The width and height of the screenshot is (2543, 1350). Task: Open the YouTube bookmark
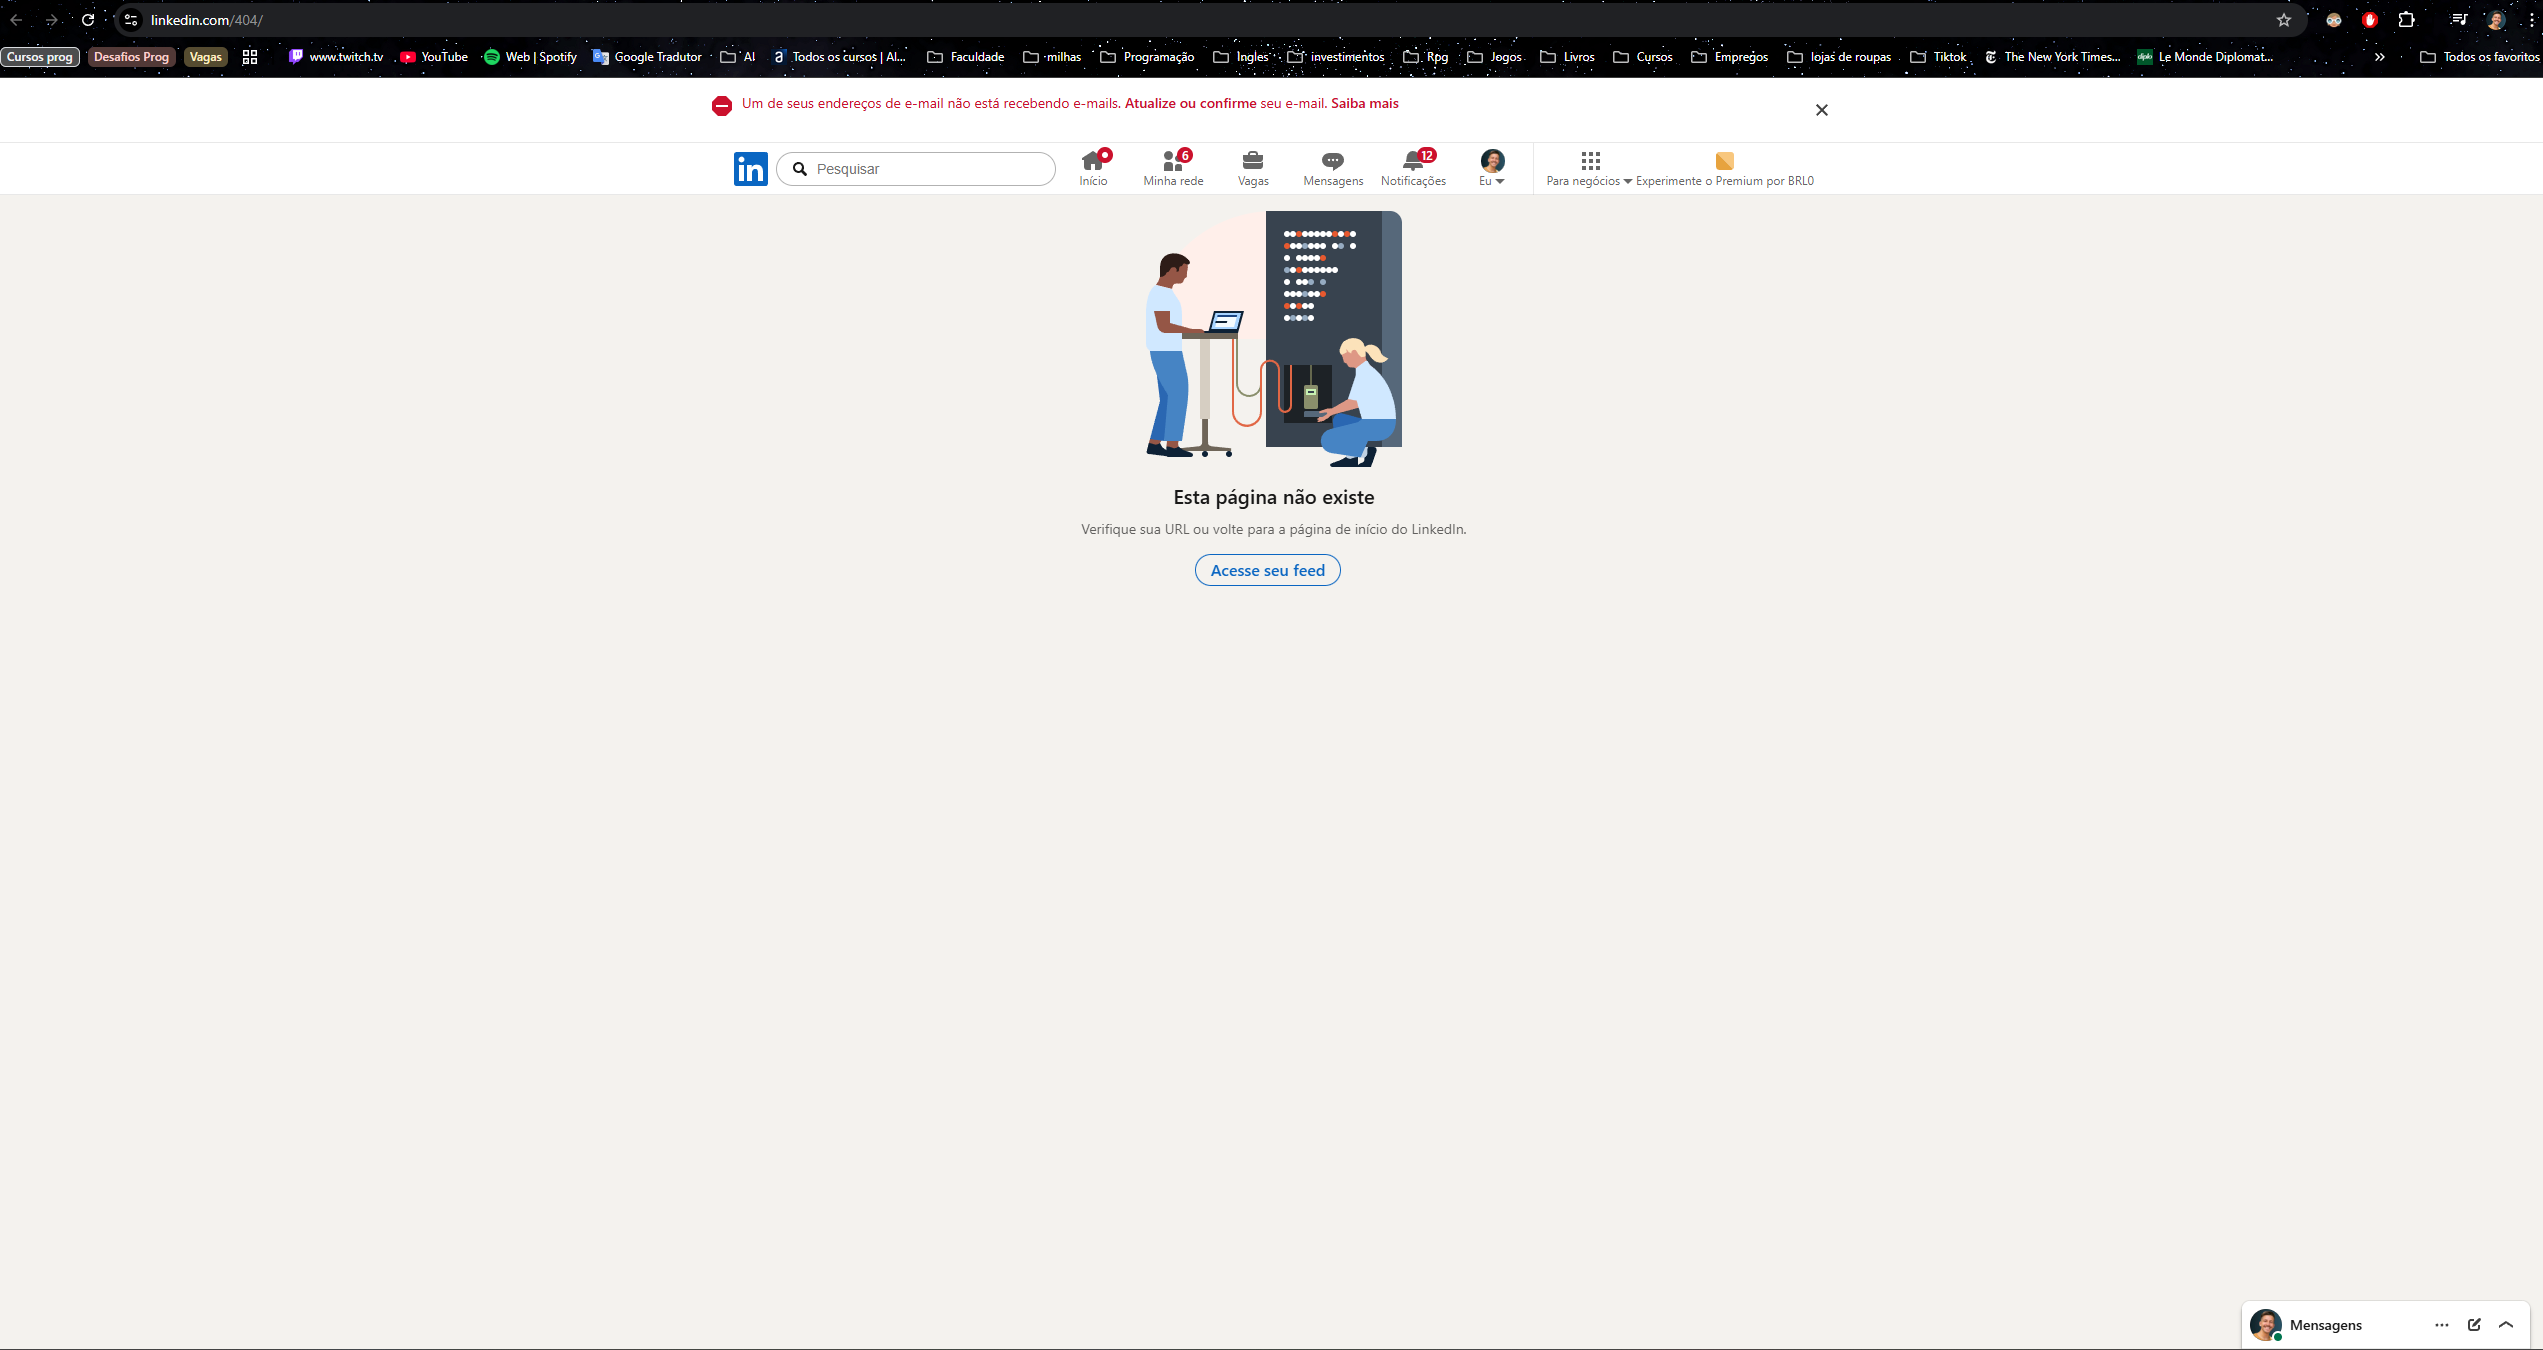pyautogui.click(x=434, y=57)
